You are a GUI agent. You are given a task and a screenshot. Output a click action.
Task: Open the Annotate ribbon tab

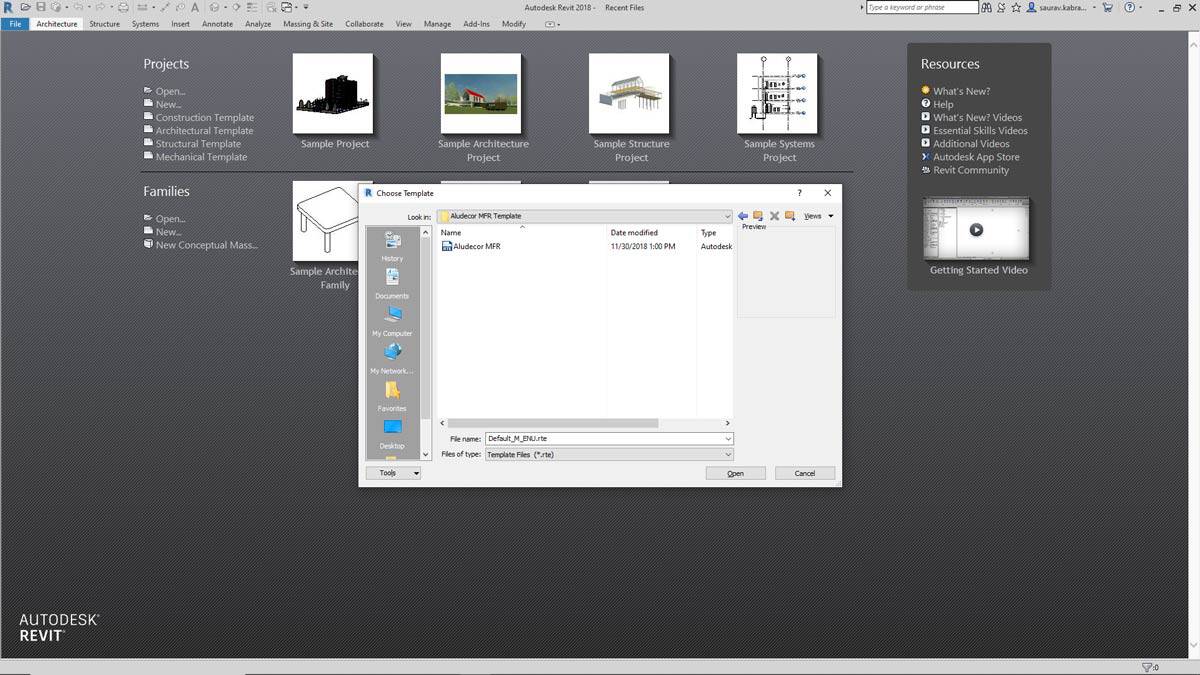217,24
